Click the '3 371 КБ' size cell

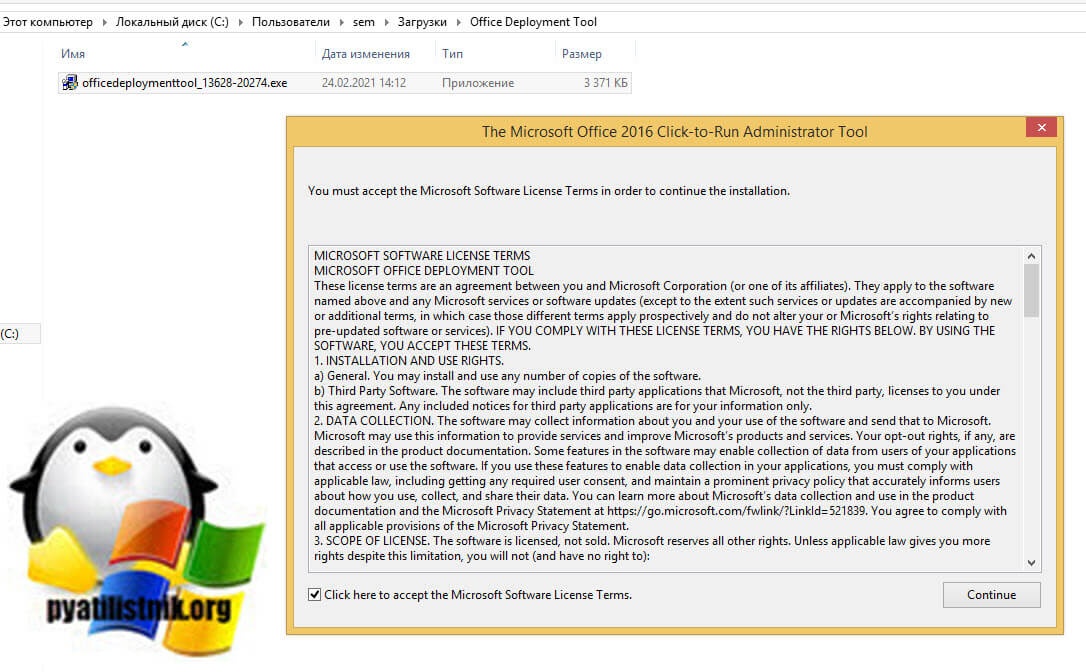point(605,82)
